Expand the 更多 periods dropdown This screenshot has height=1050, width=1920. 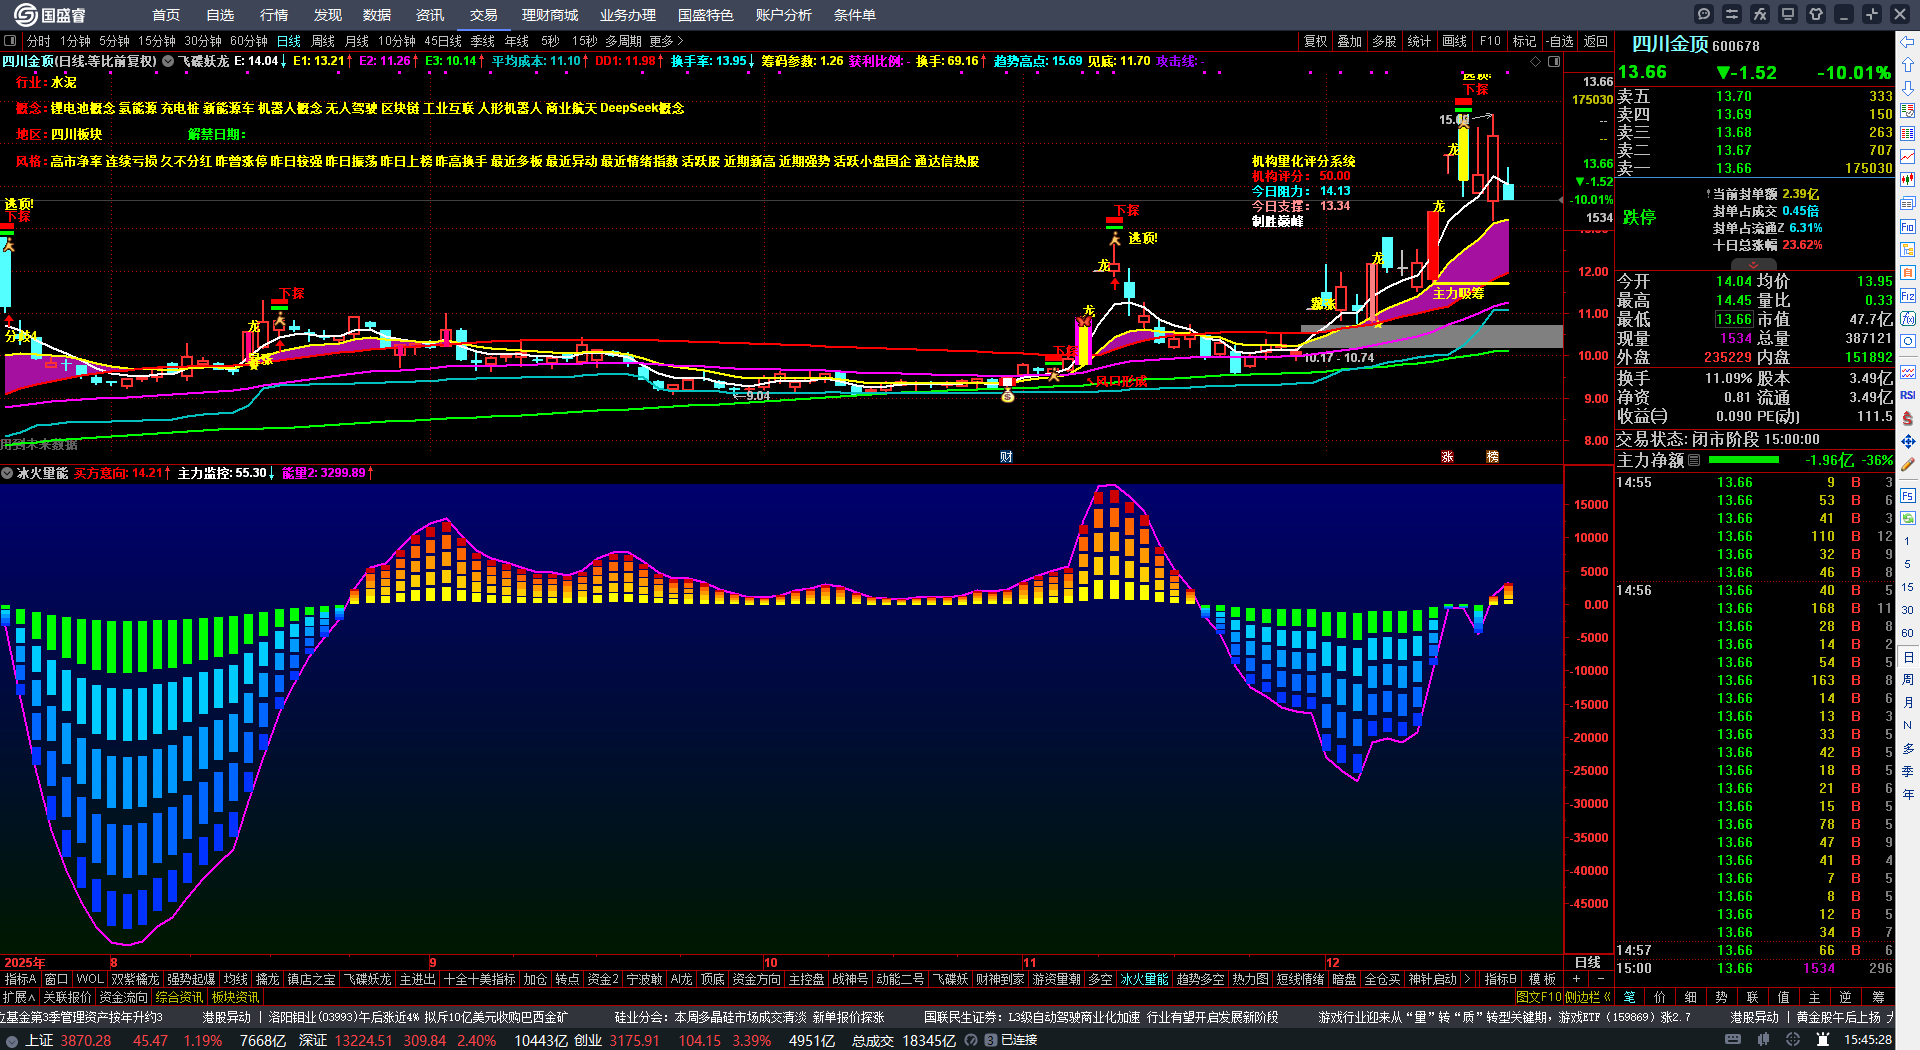(x=666, y=41)
